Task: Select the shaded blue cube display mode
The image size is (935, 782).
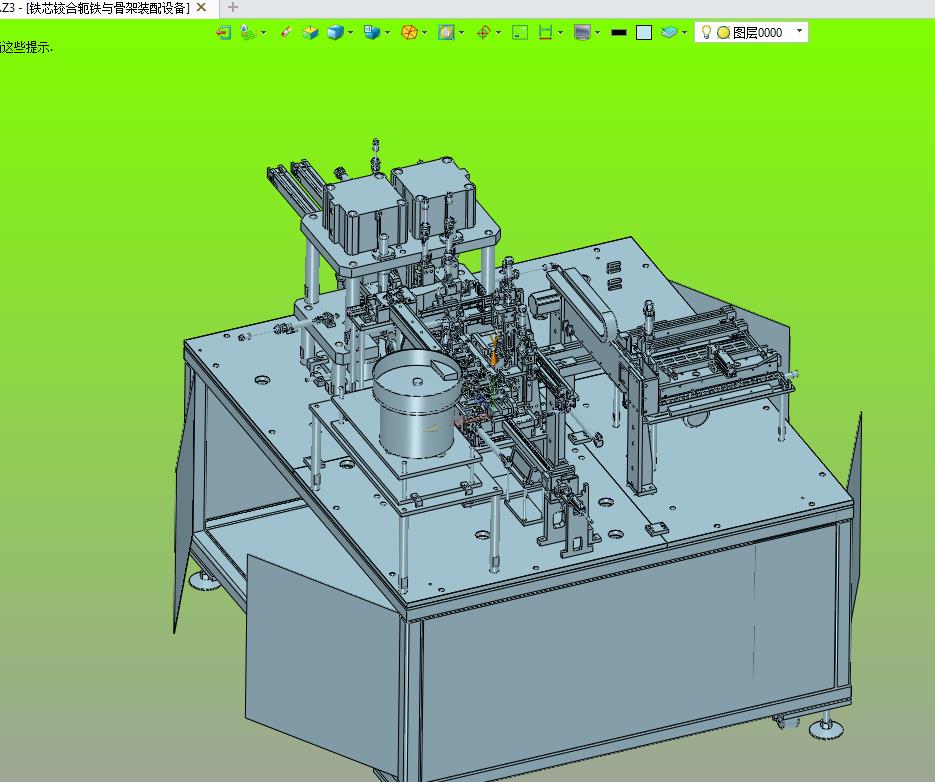Action: pos(336,32)
